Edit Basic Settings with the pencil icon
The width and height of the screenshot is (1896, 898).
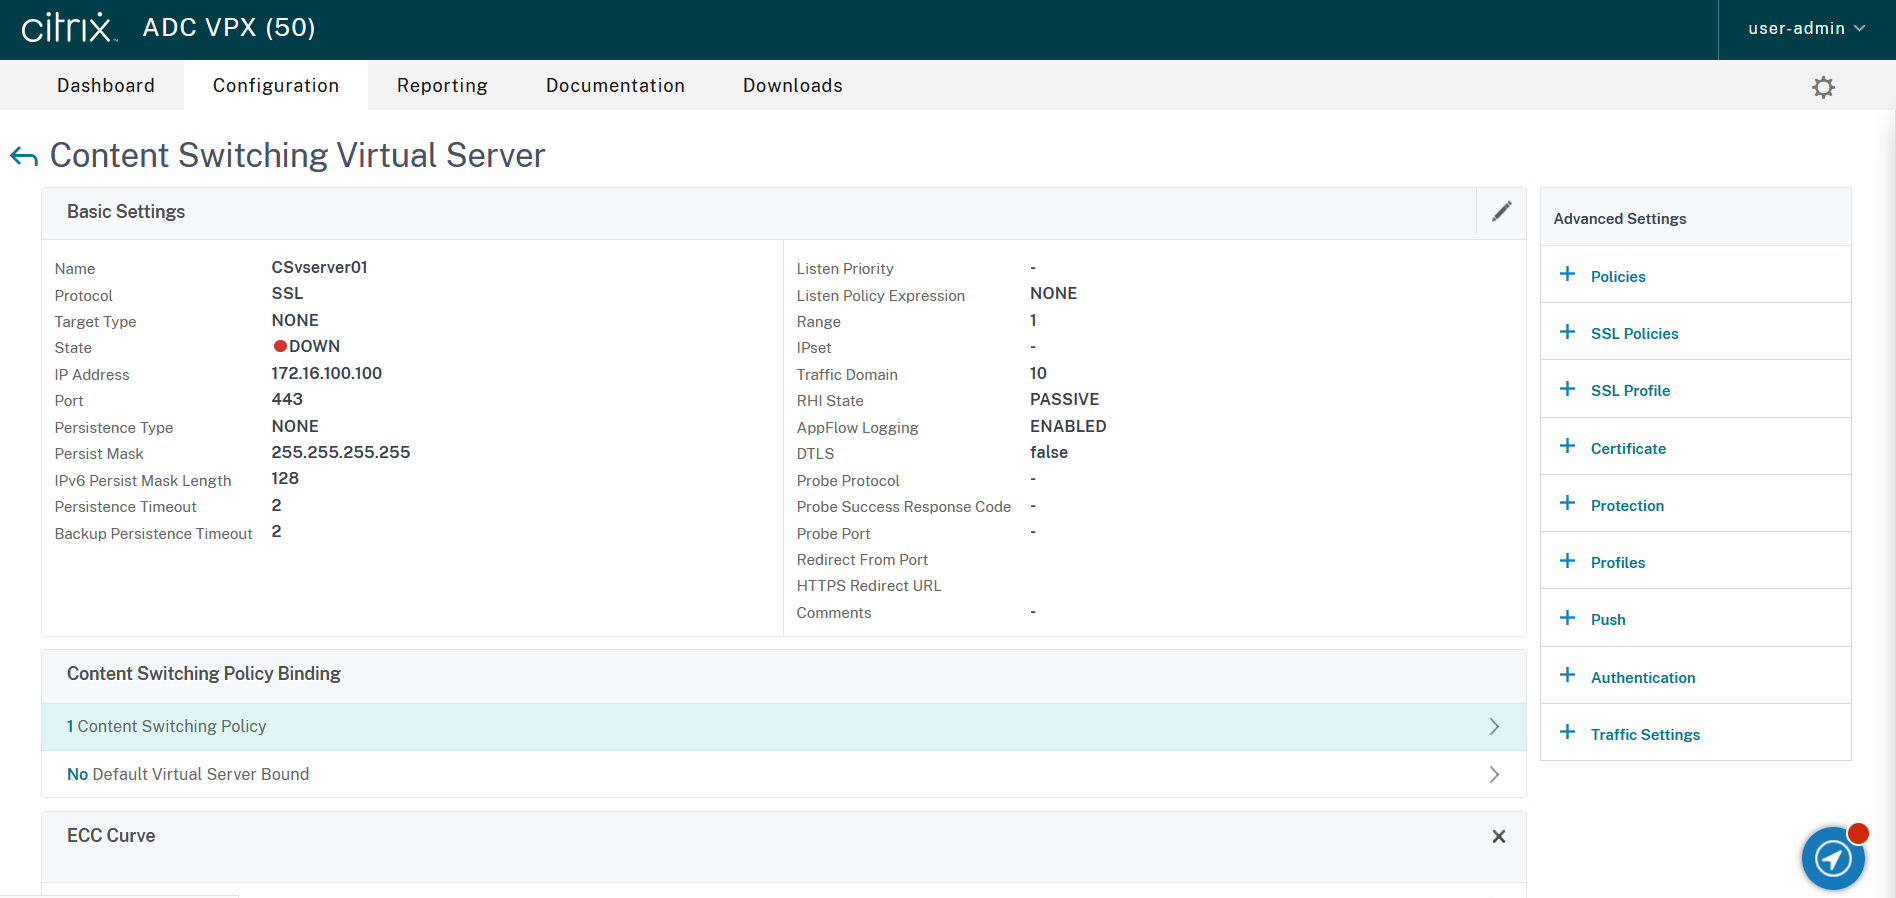[x=1501, y=212]
